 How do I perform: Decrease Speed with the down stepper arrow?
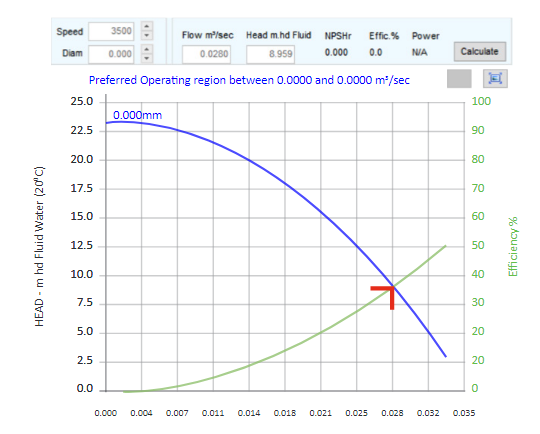[x=147, y=35]
